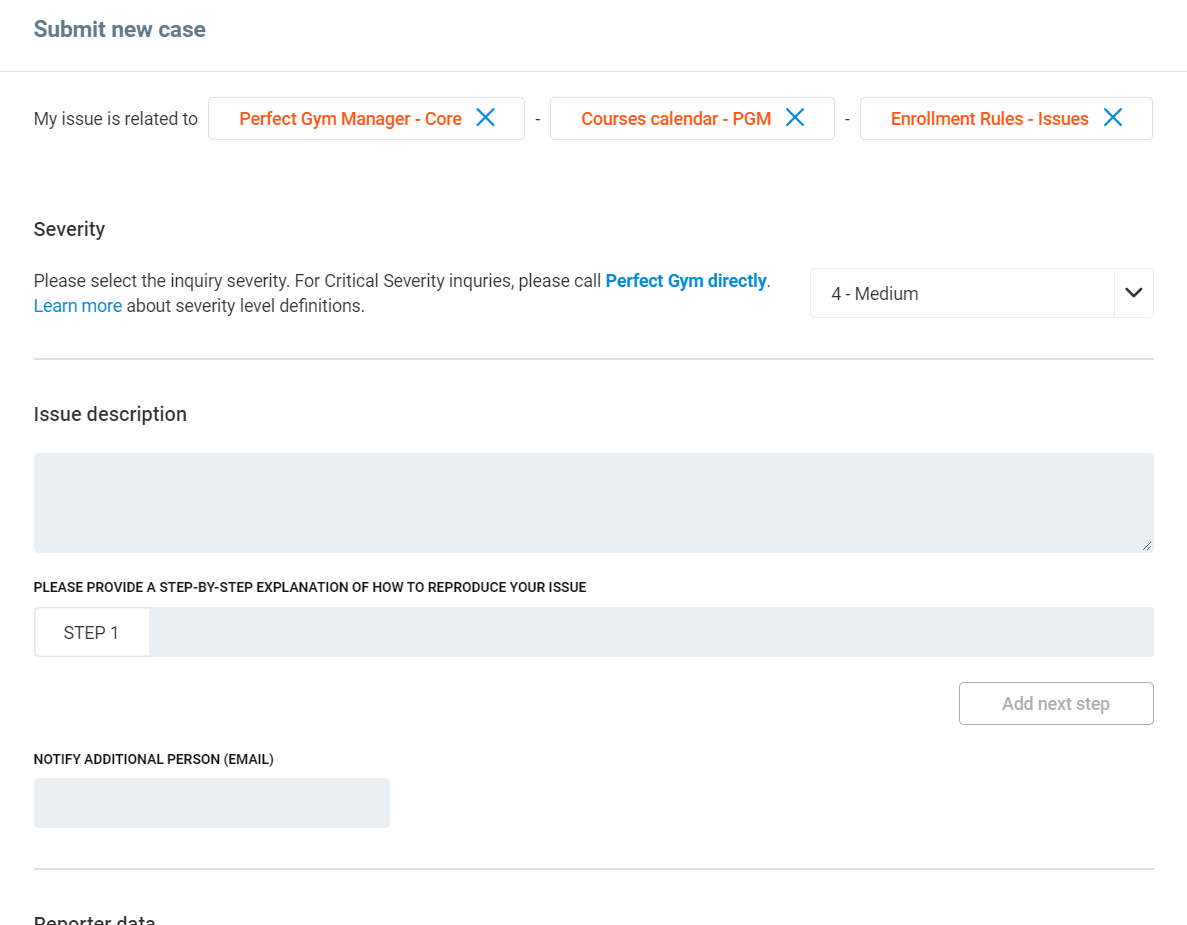
Task: Click into the Step 1 input field
Action: 650,632
